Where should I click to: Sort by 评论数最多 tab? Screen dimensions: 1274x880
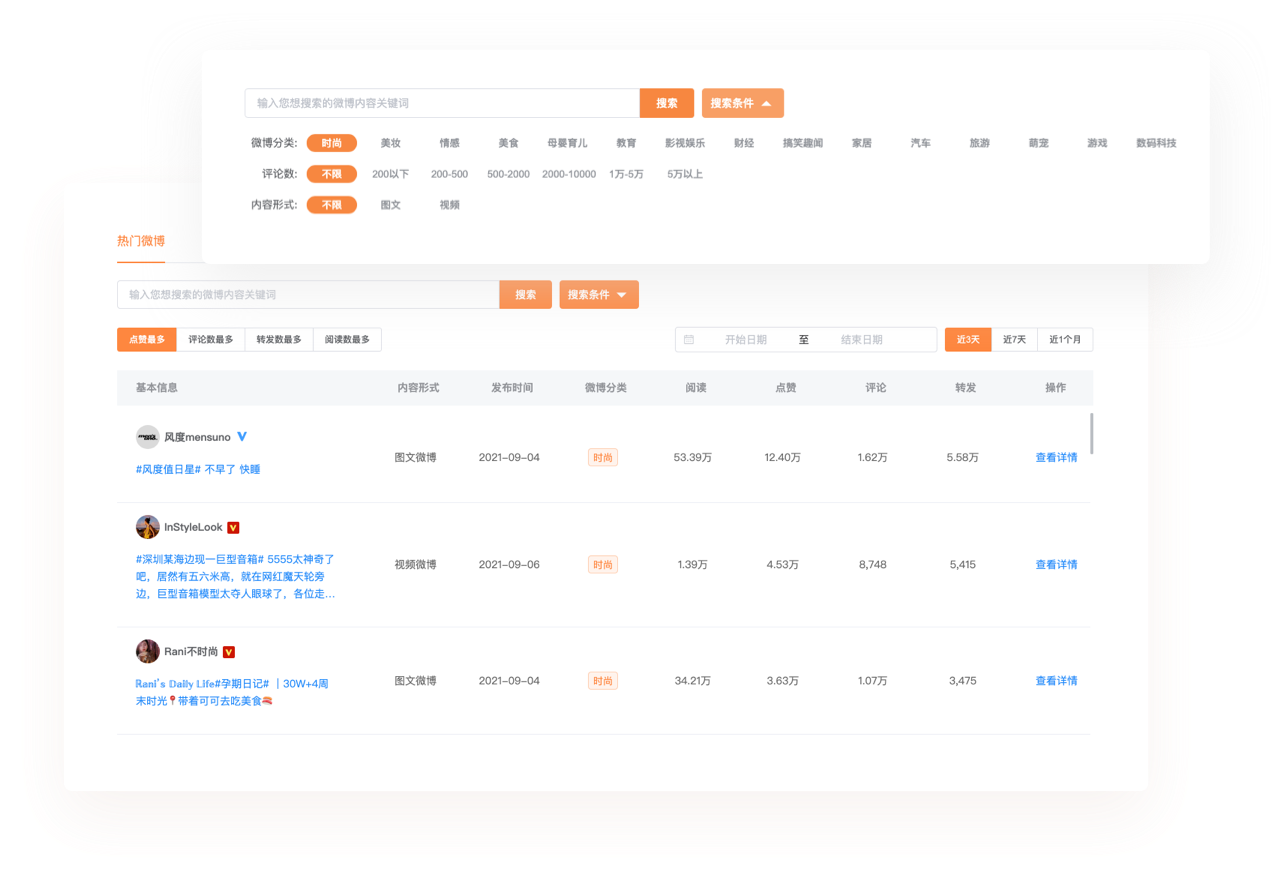click(211, 340)
